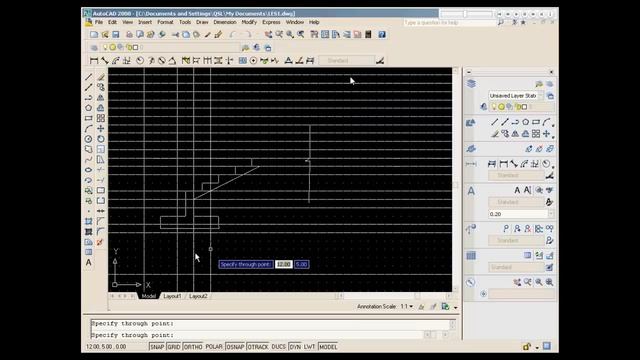
Task: Click the Zoom Realtime magnifier in toolbar
Action: [279, 35]
